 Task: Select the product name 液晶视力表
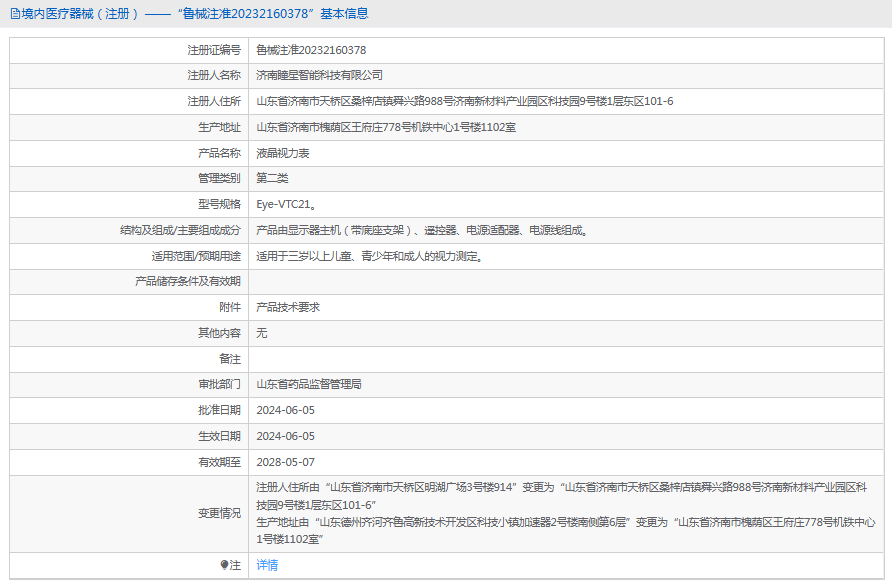pyautogui.click(x=283, y=153)
